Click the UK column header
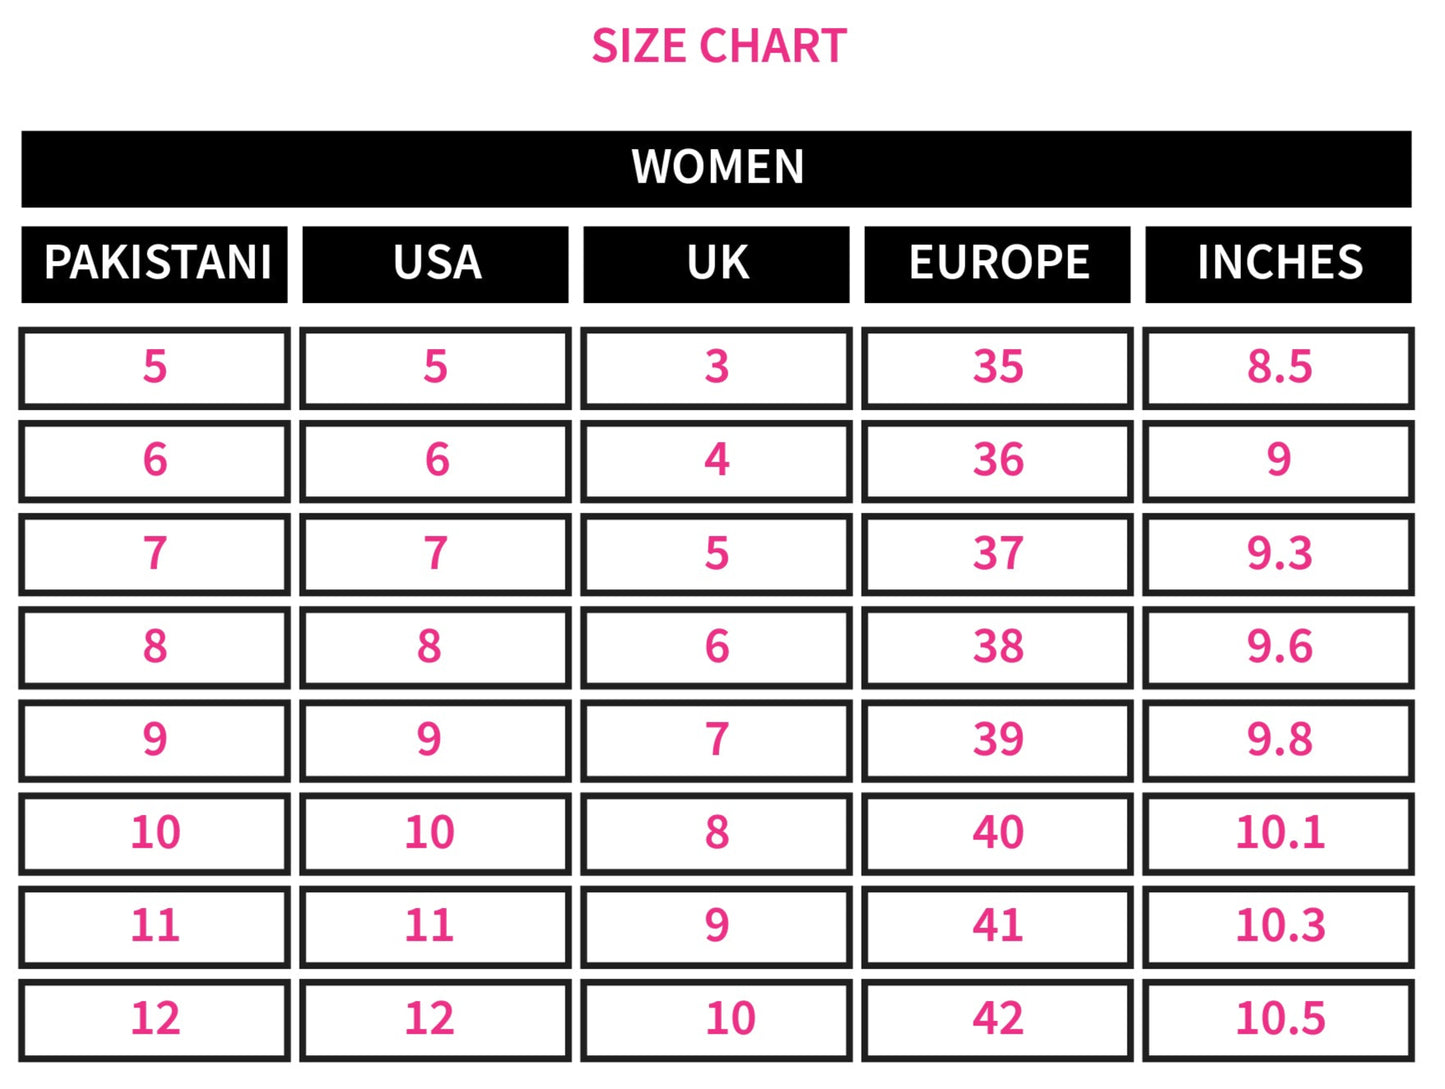 pyautogui.click(x=716, y=264)
